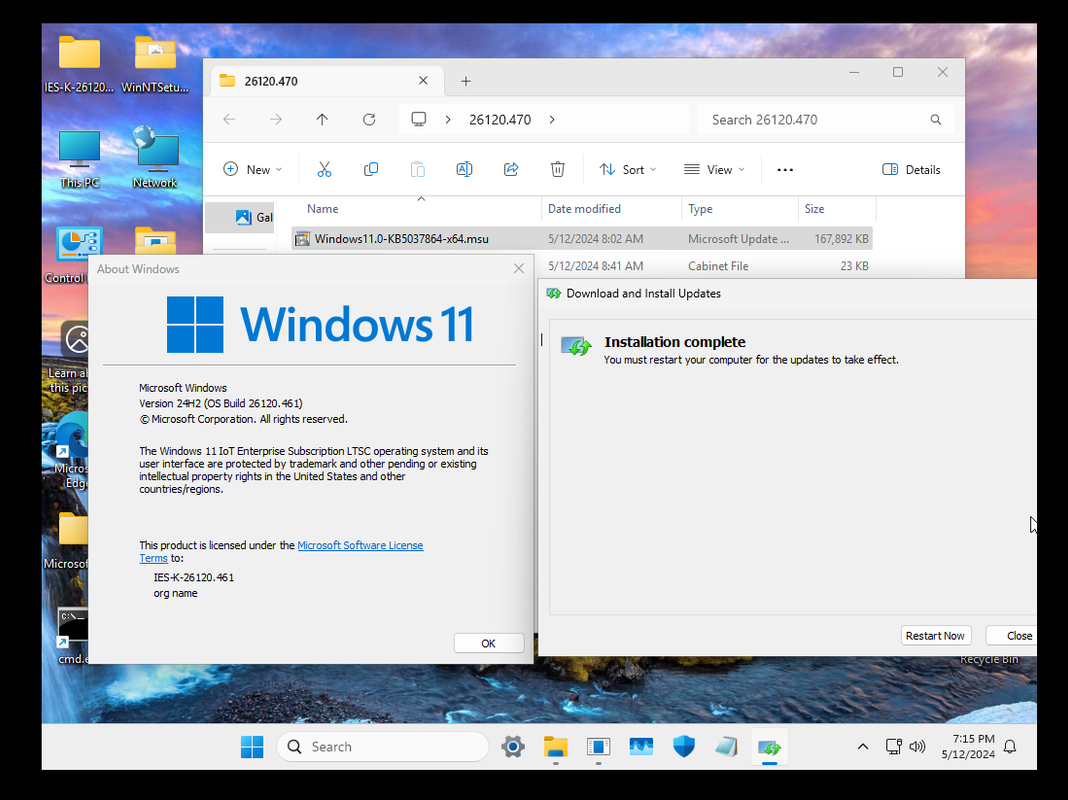1068x800 pixels.
Task: Click the Cut scissors icon in File Explorer
Action: pos(324,170)
